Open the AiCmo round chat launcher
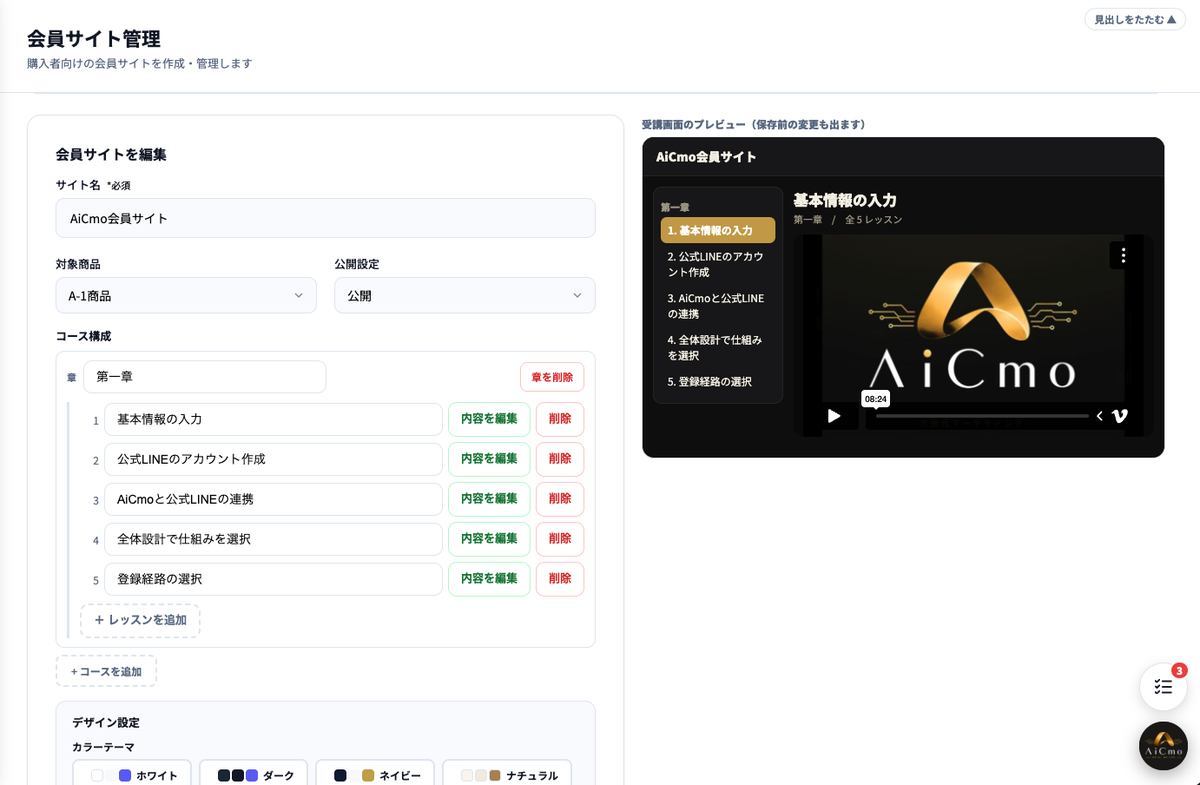The width and height of the screenshot is (1200, 785). pyautogui.click(x=1163, y=745)
